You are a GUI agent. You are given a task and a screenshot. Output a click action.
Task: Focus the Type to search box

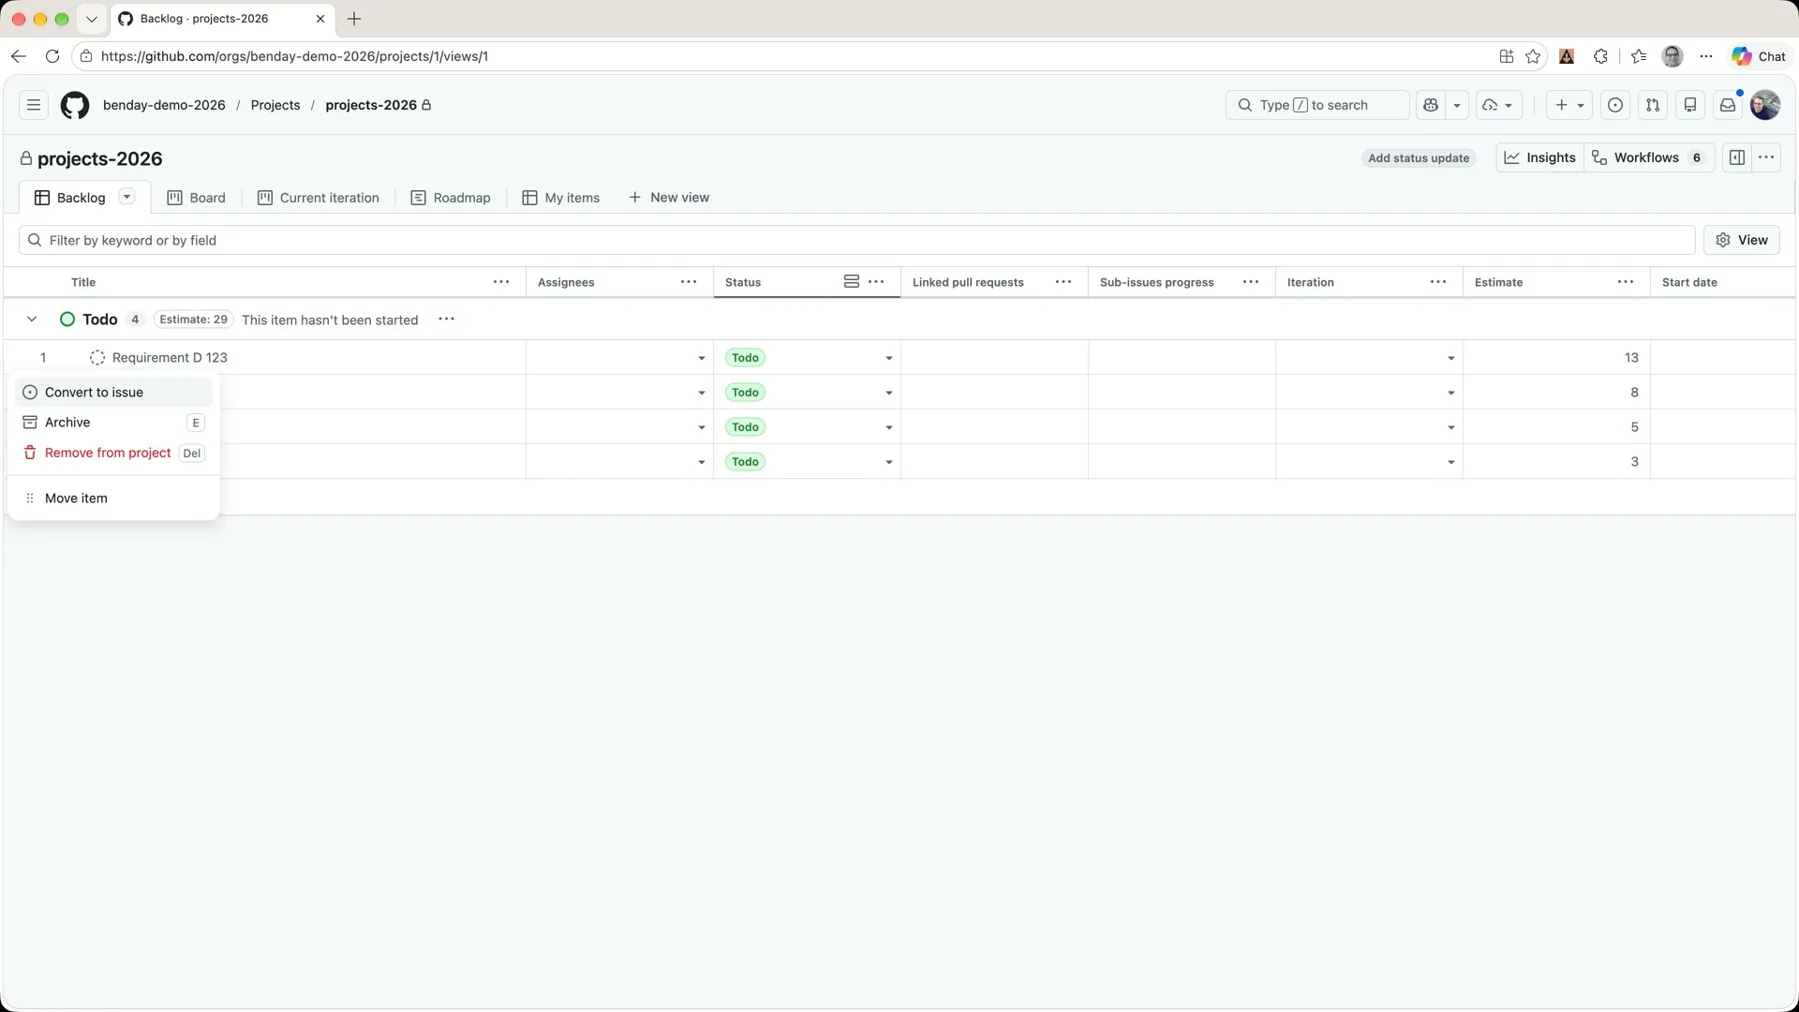(x=1317, y=105)
